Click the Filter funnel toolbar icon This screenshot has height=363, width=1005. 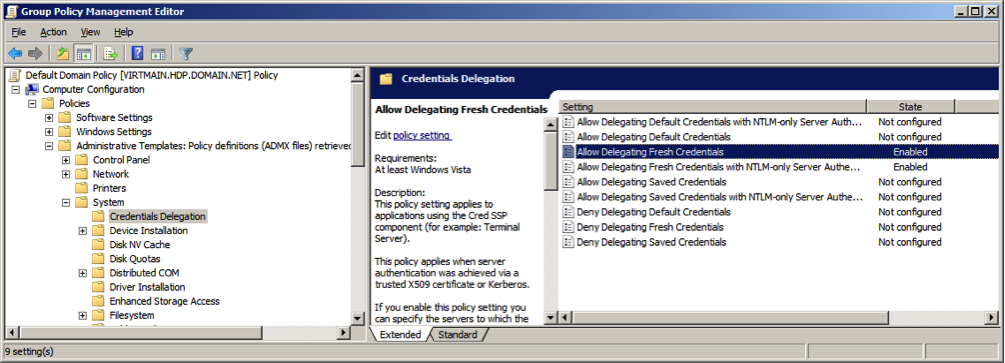click(x=186, y=53)
